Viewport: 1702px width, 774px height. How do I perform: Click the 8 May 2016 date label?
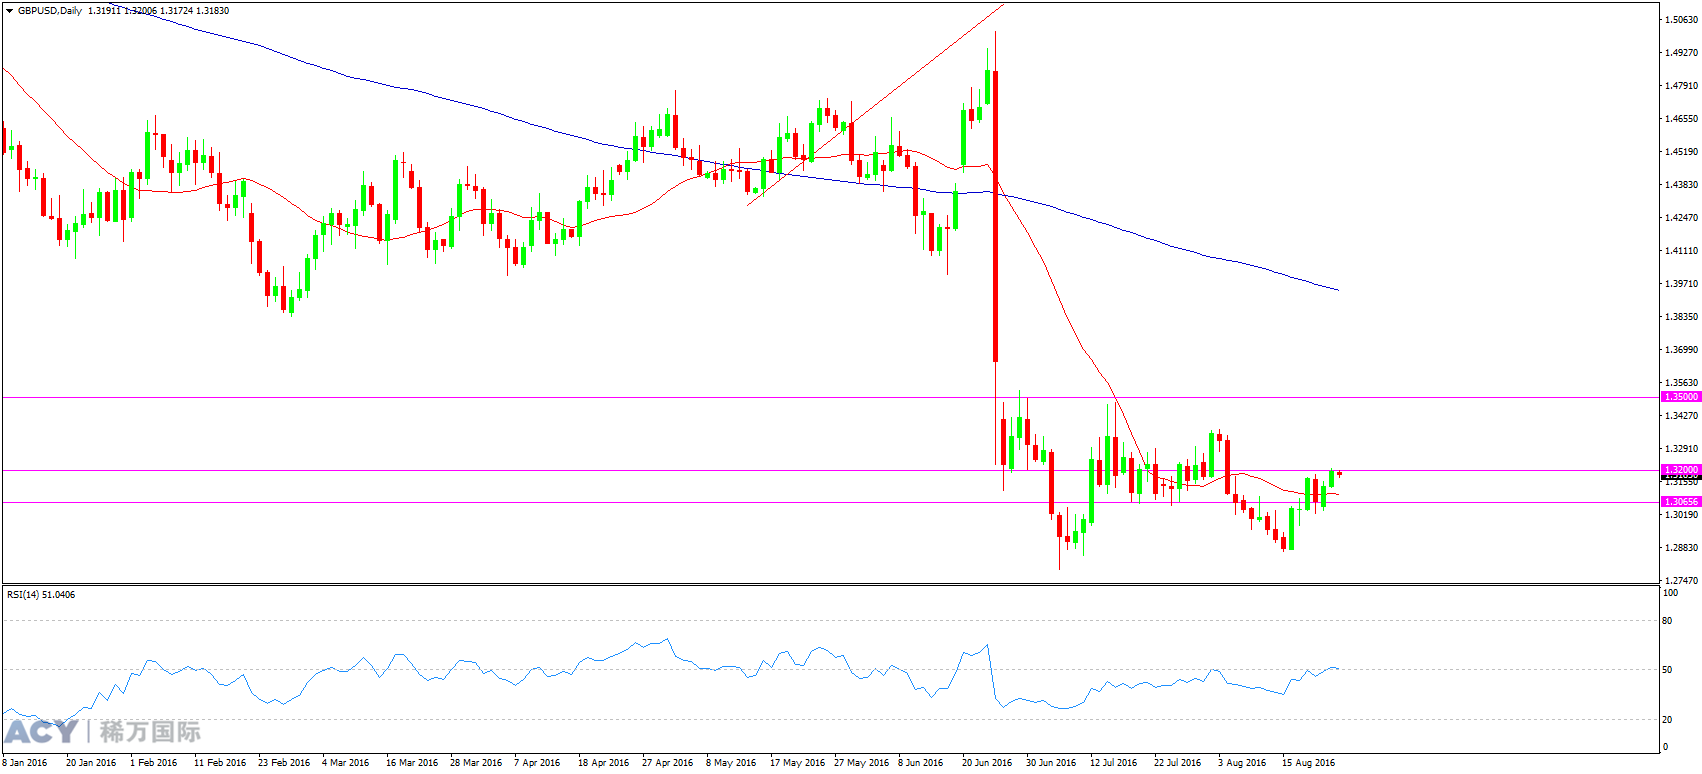731,762
